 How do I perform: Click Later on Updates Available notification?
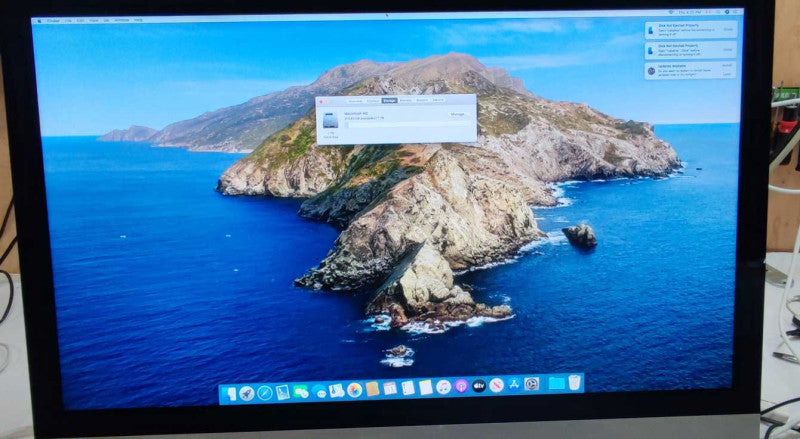[727, 74]
